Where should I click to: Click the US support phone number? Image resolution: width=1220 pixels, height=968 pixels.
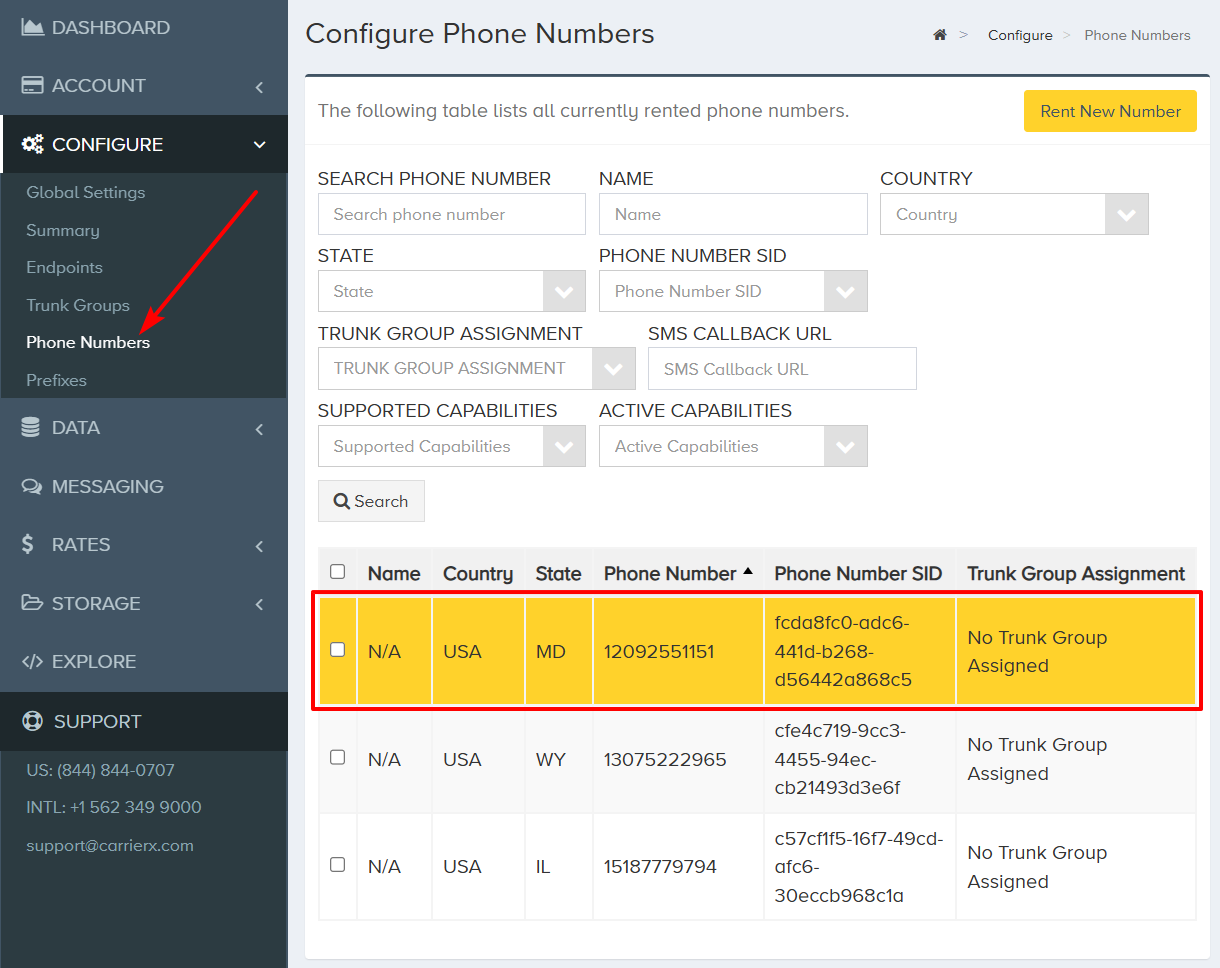pyautogui.click(x=101, y=770)
